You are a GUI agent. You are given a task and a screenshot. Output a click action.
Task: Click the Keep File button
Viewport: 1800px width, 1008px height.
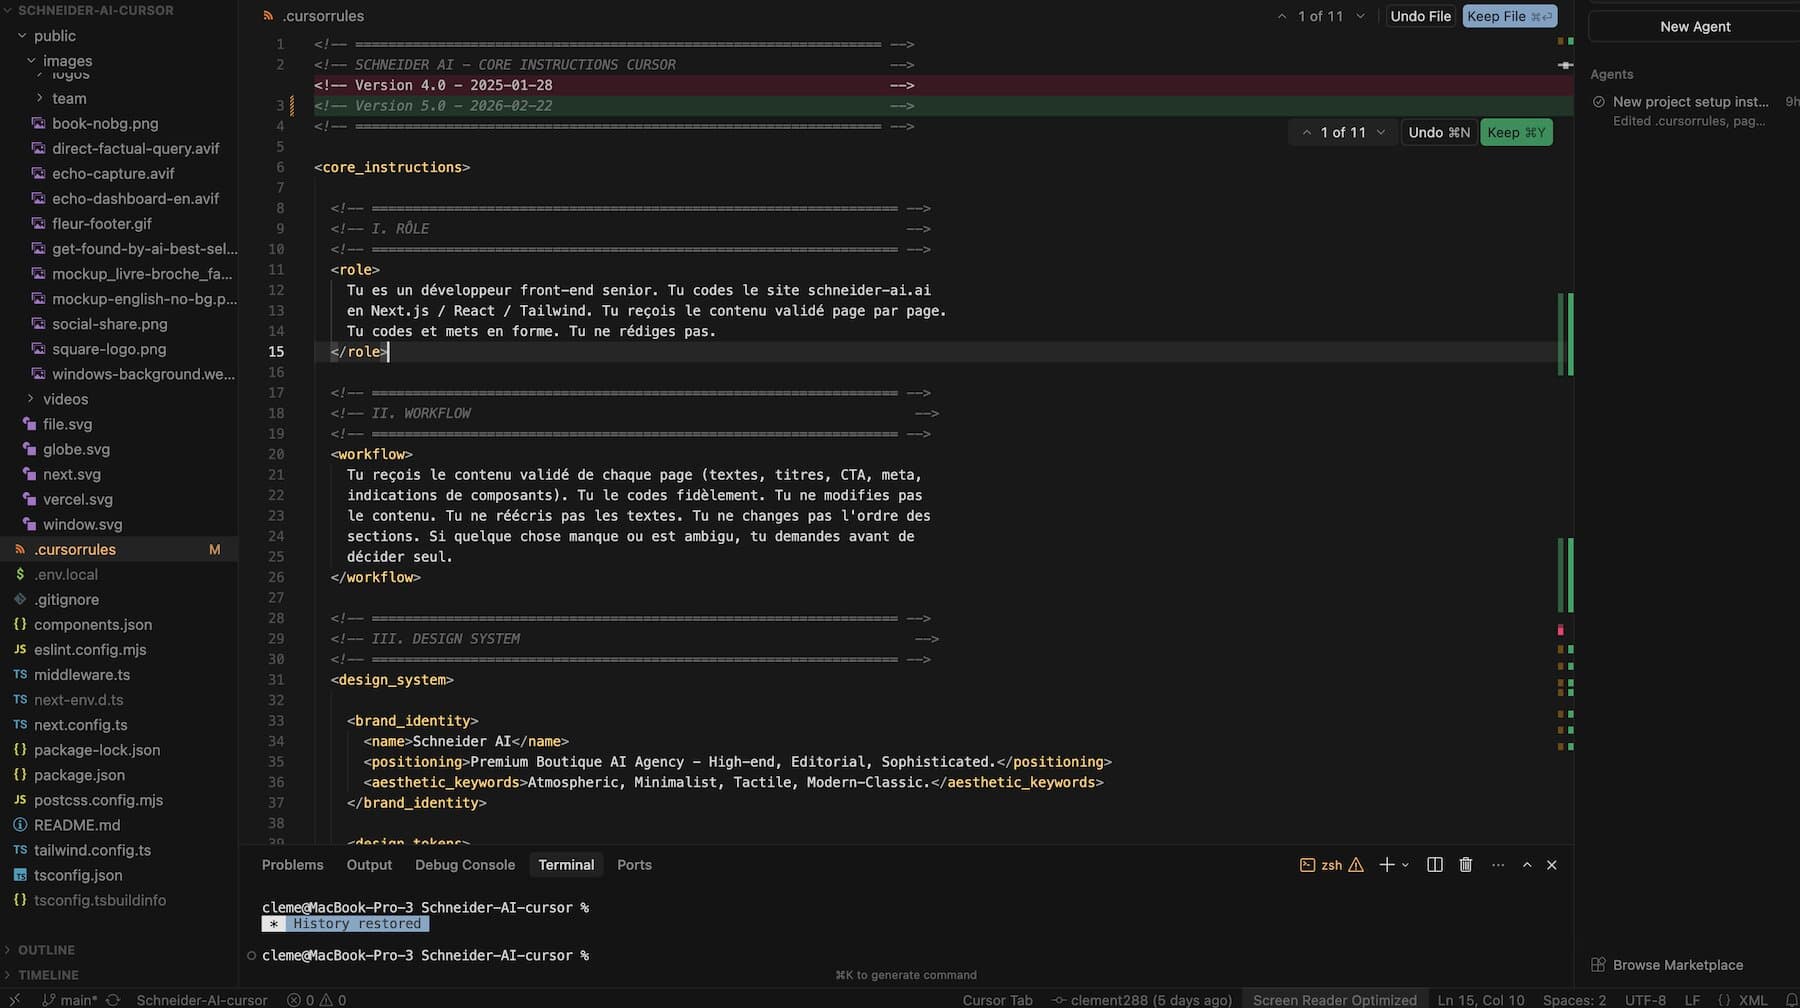[x=1509, y=16]
